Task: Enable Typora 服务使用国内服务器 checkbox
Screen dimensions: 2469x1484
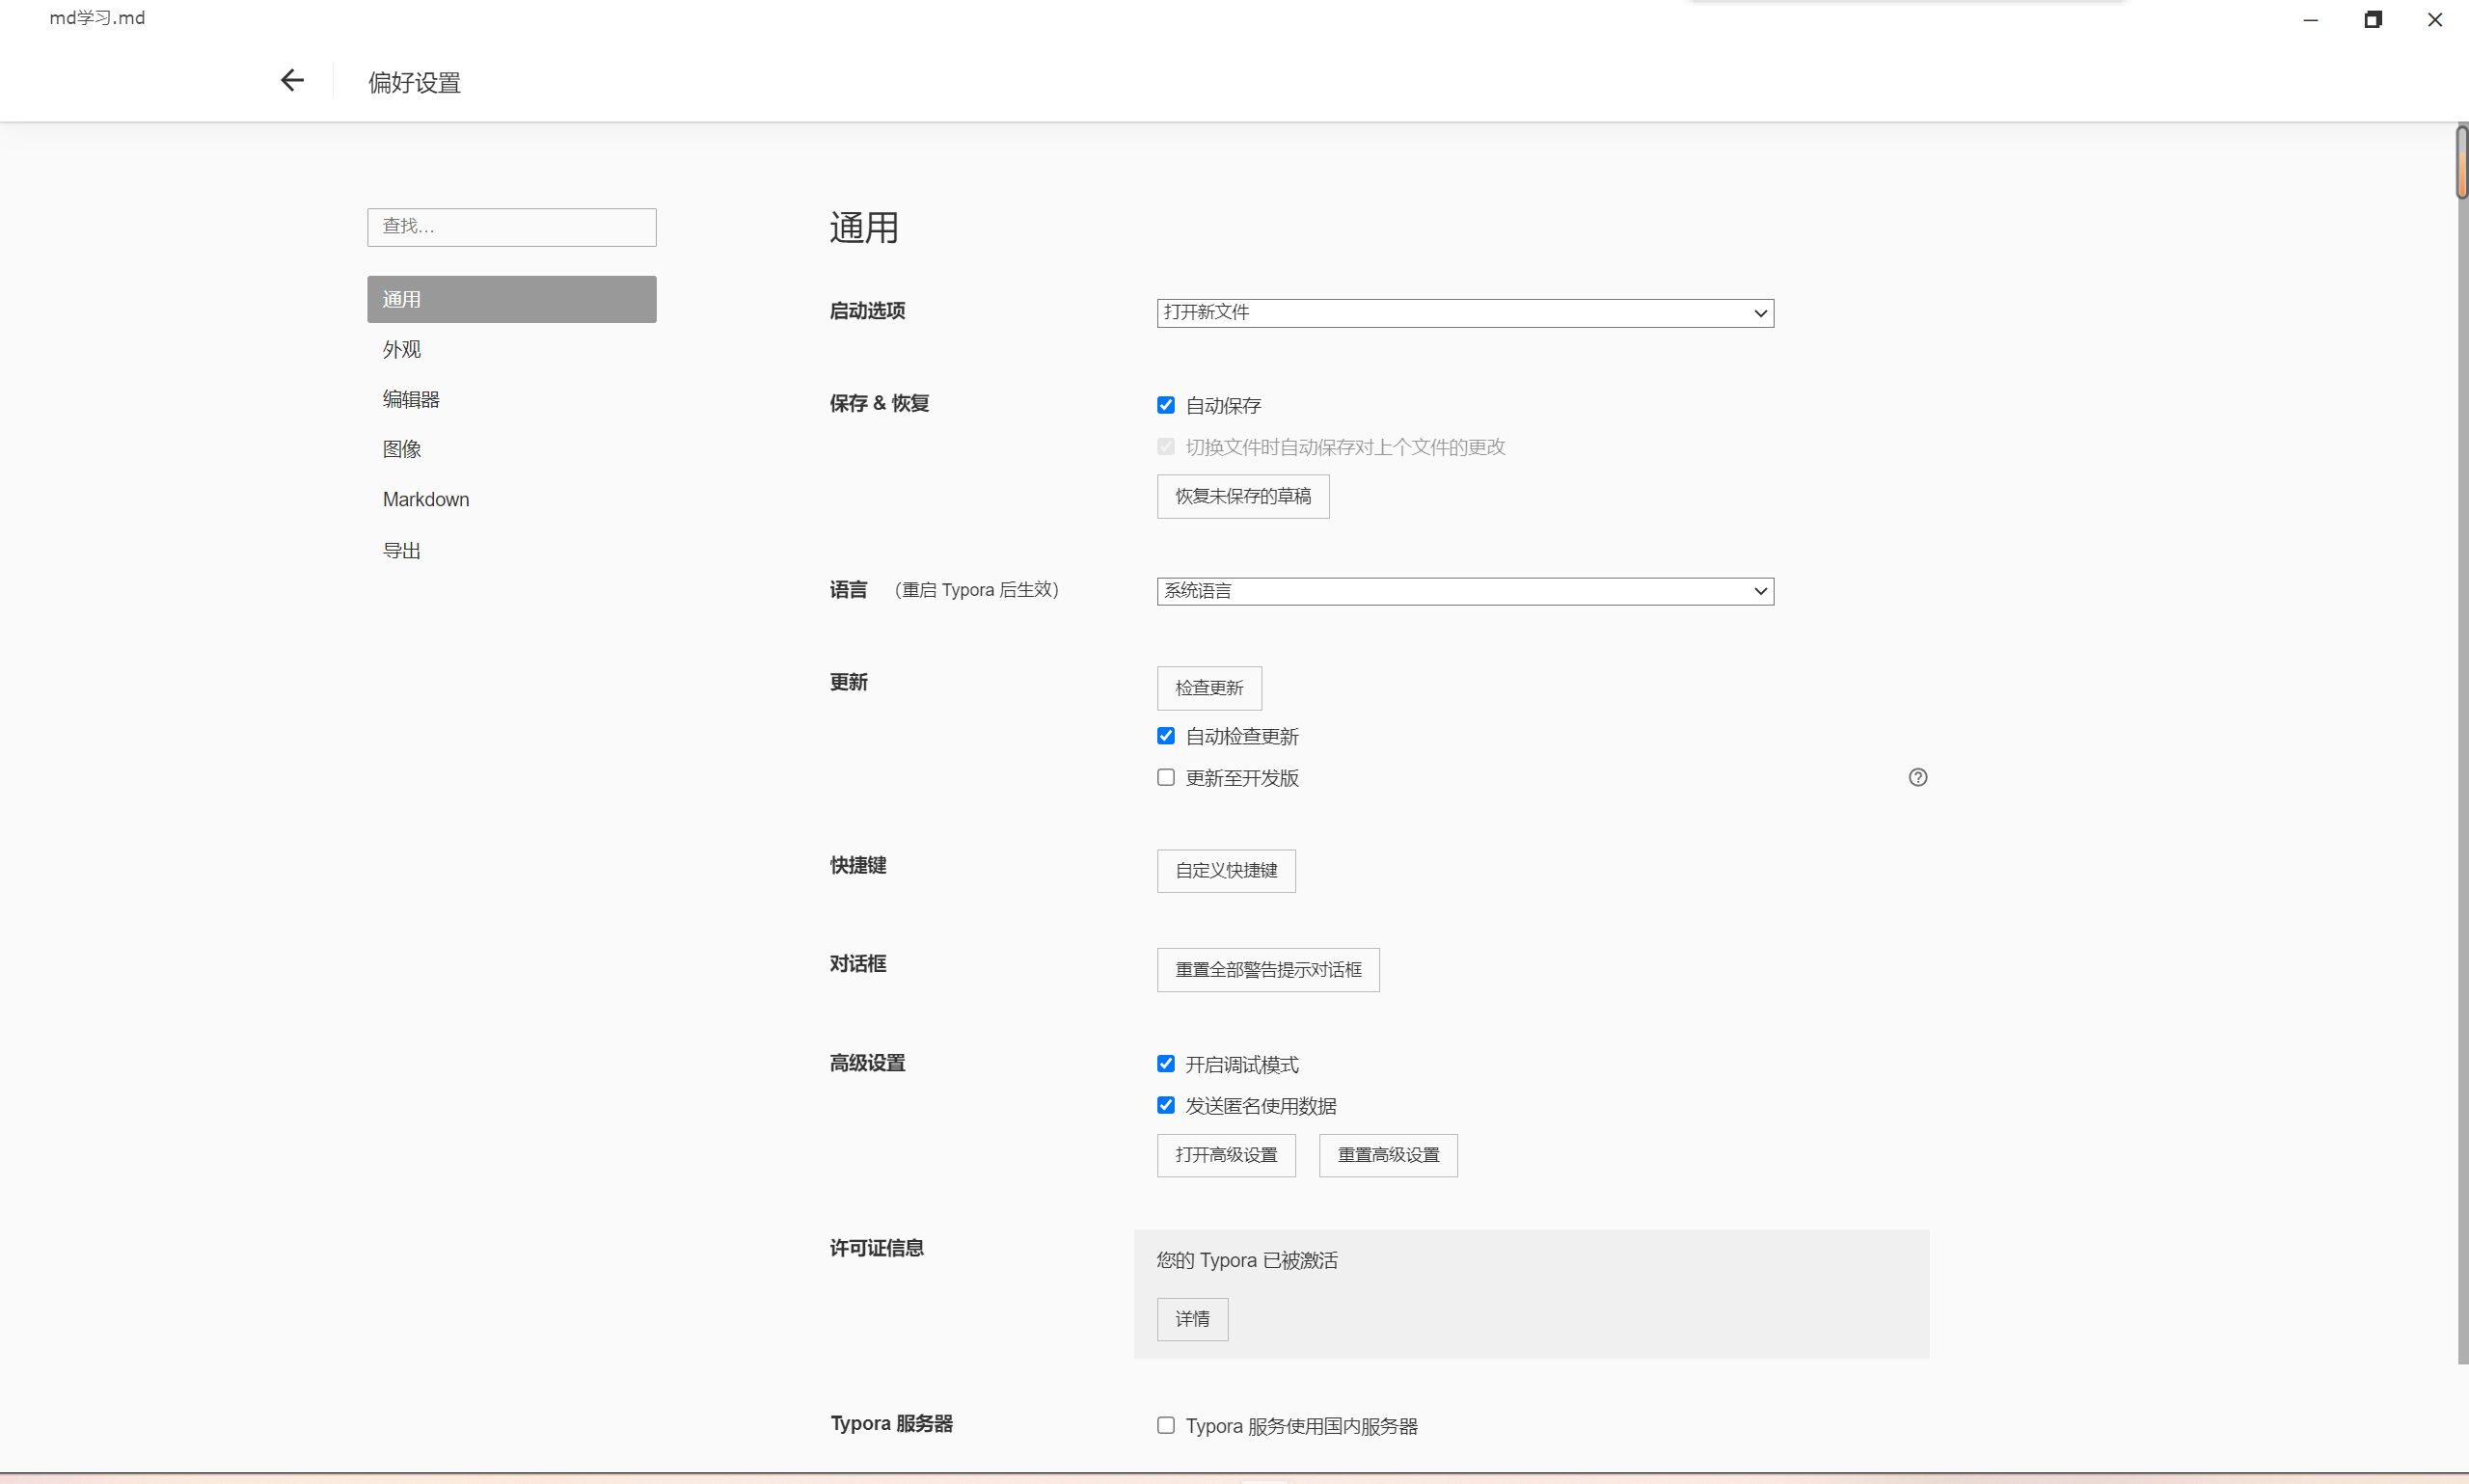Action: (x=1165, y=1425)
